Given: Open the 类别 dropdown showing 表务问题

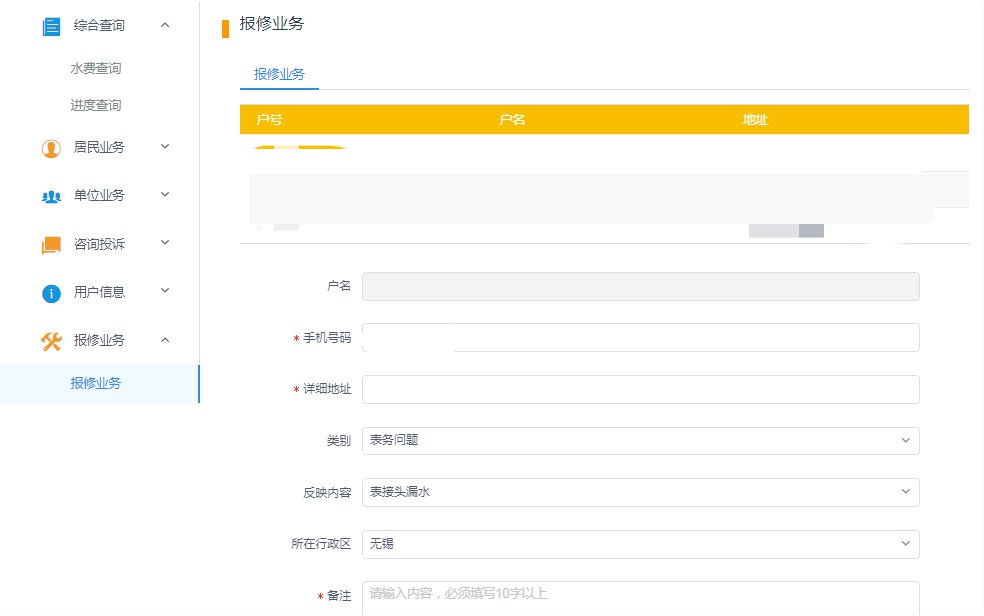Looking at the screenshot, I should [x=641, y=441].
